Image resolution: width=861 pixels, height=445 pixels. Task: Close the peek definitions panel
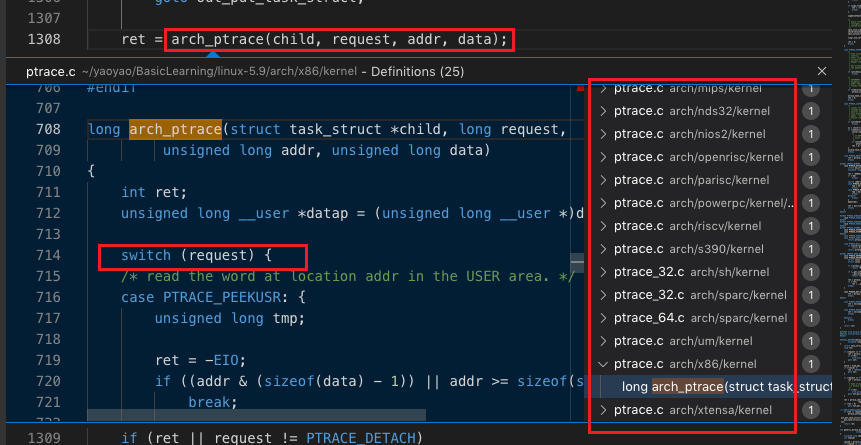821,71
